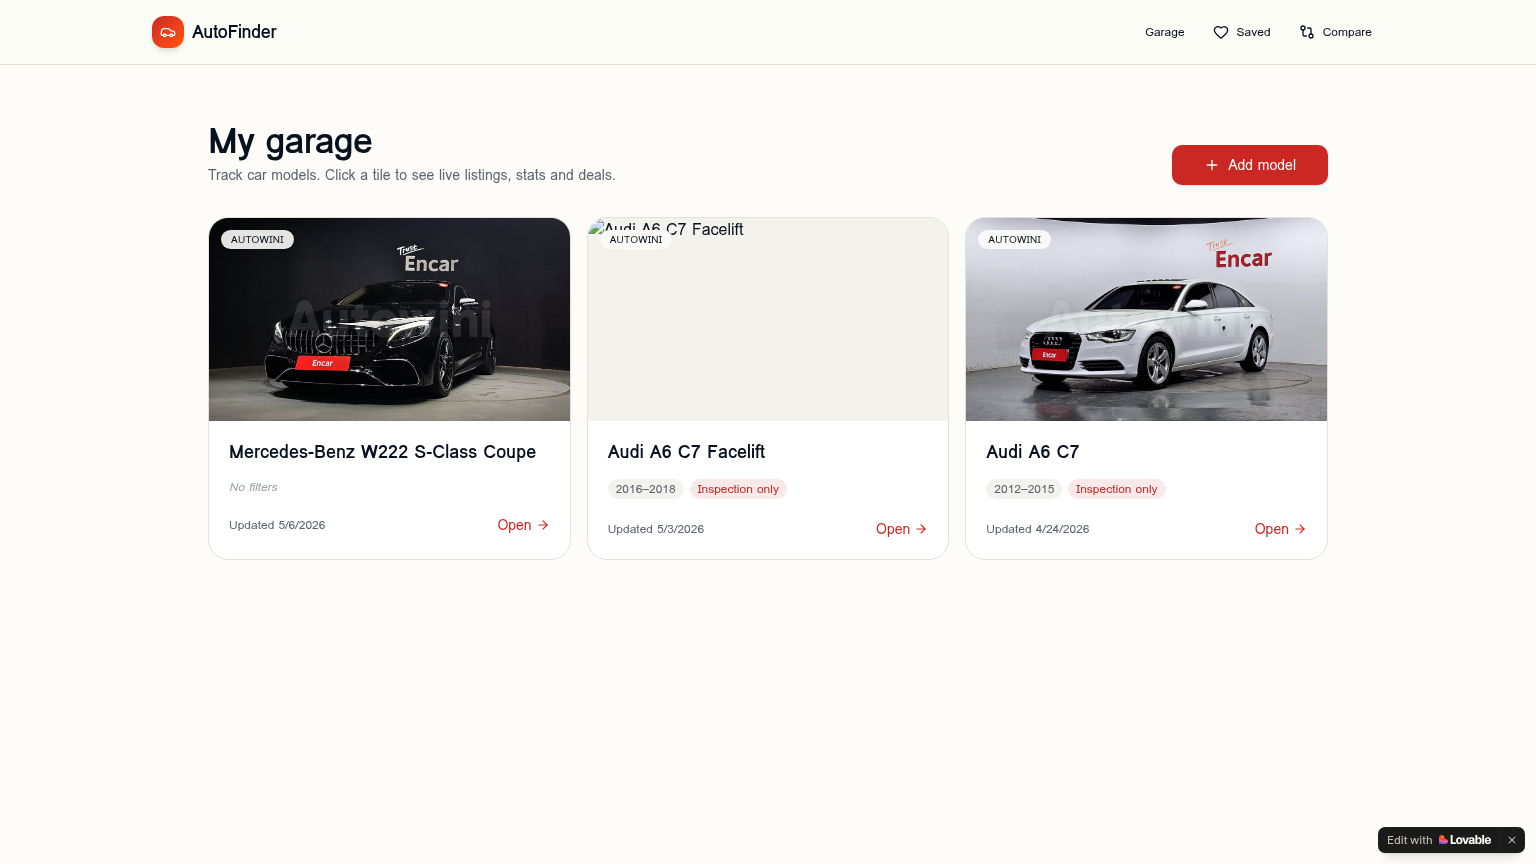The height and width of the screenshot is (864, 1536).
Task: Open the Compare nav item
Action: [x=1335, y=32]
